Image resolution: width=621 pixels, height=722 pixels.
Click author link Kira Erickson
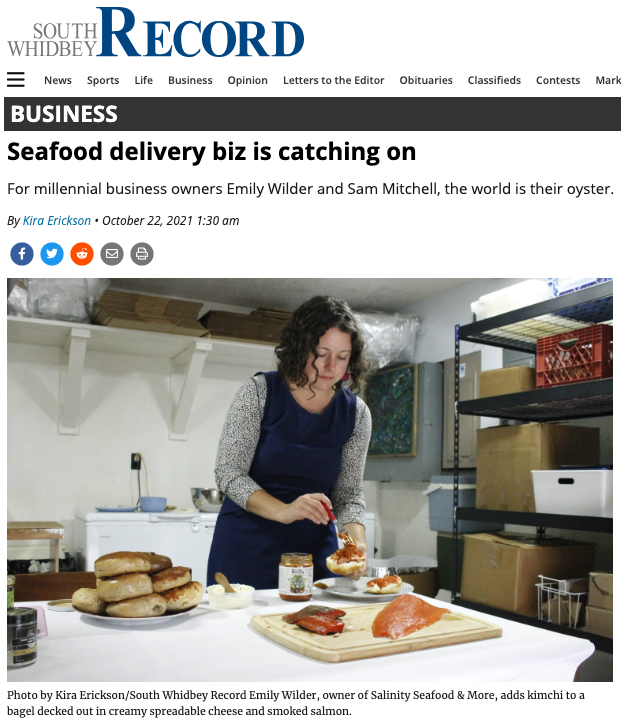pos(57,221)
